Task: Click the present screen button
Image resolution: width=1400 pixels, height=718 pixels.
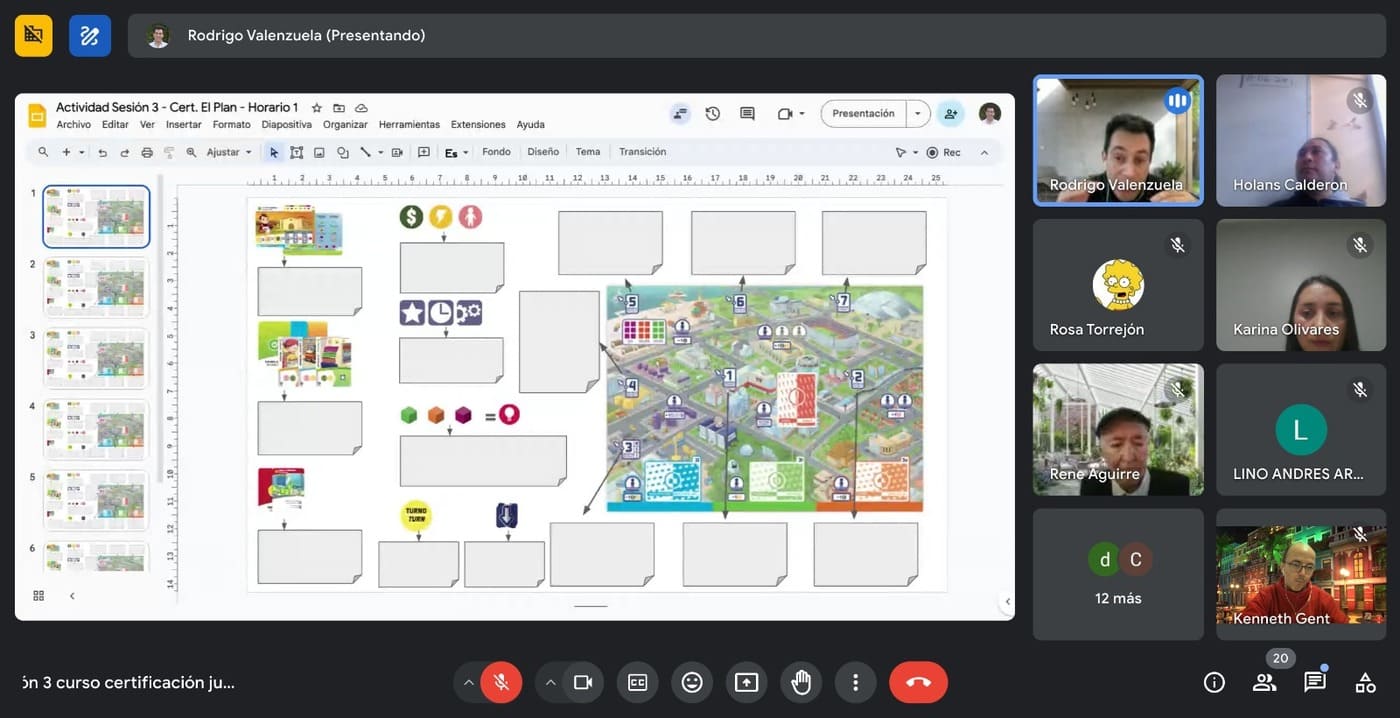Action: click(746, 682)
